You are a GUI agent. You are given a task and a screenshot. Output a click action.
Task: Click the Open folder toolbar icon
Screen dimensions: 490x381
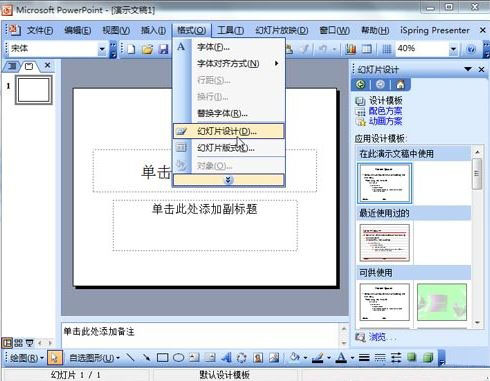point(147,49)
